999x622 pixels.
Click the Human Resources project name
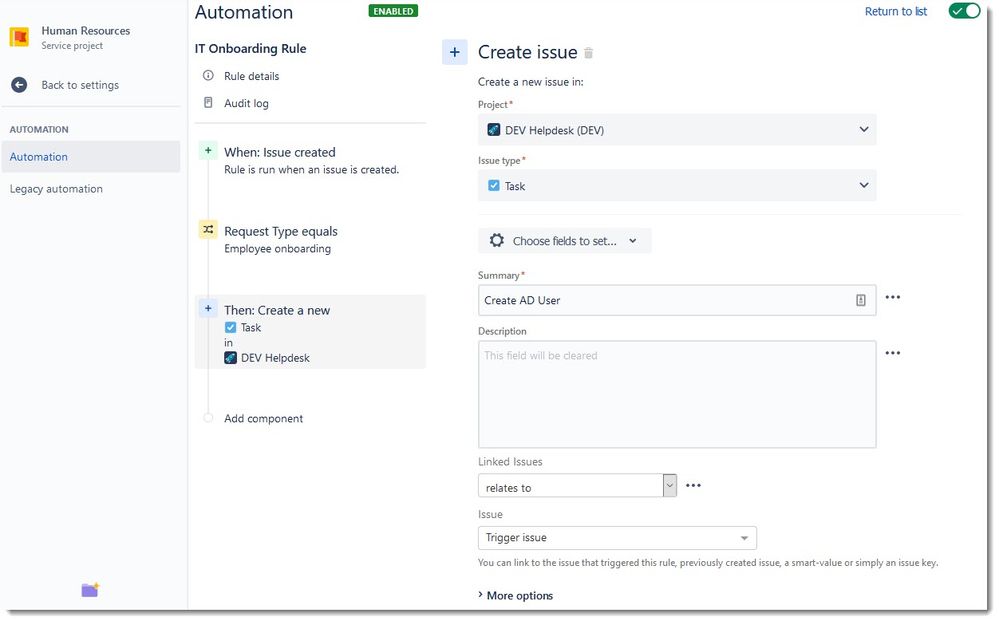pos(85,31)
